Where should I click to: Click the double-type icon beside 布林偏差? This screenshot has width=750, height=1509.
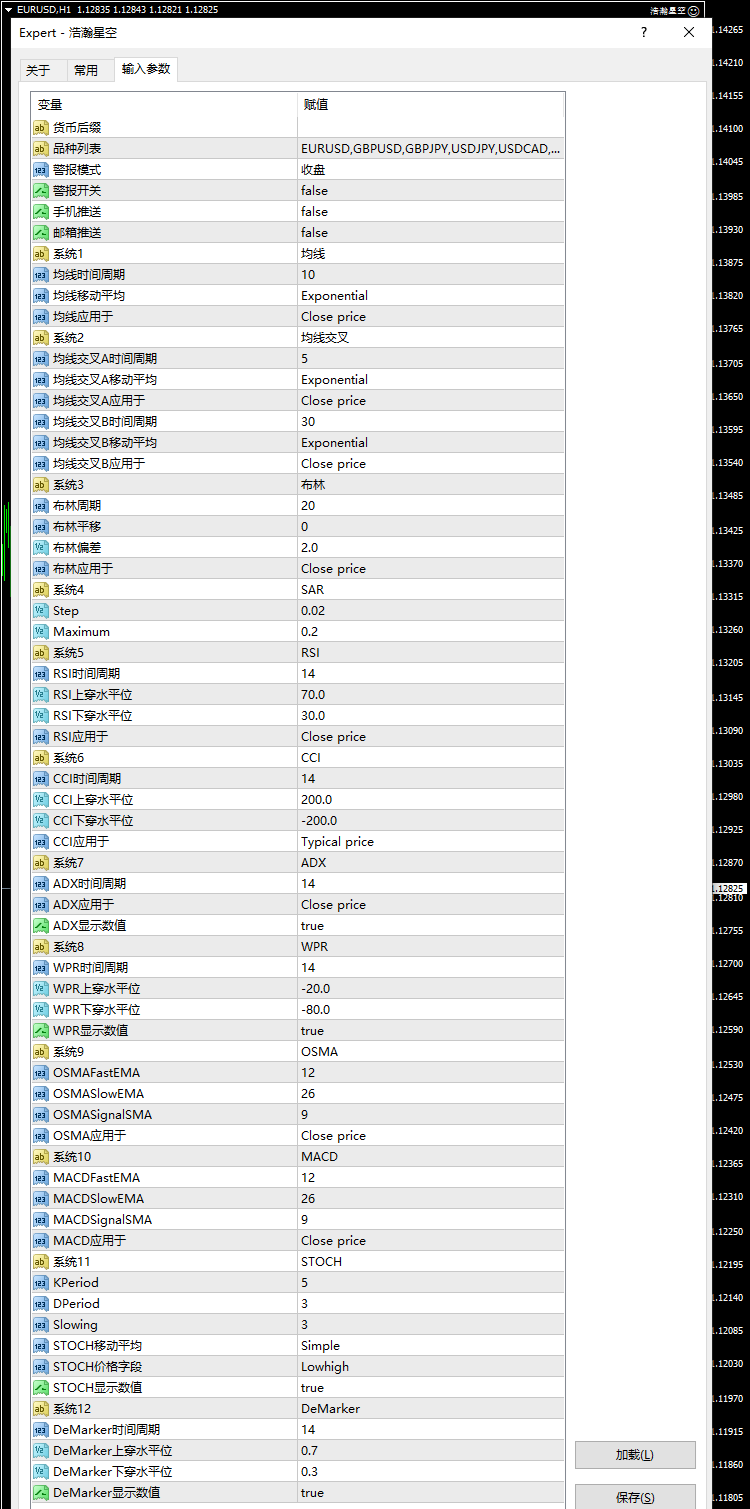[x=41, y=548]
